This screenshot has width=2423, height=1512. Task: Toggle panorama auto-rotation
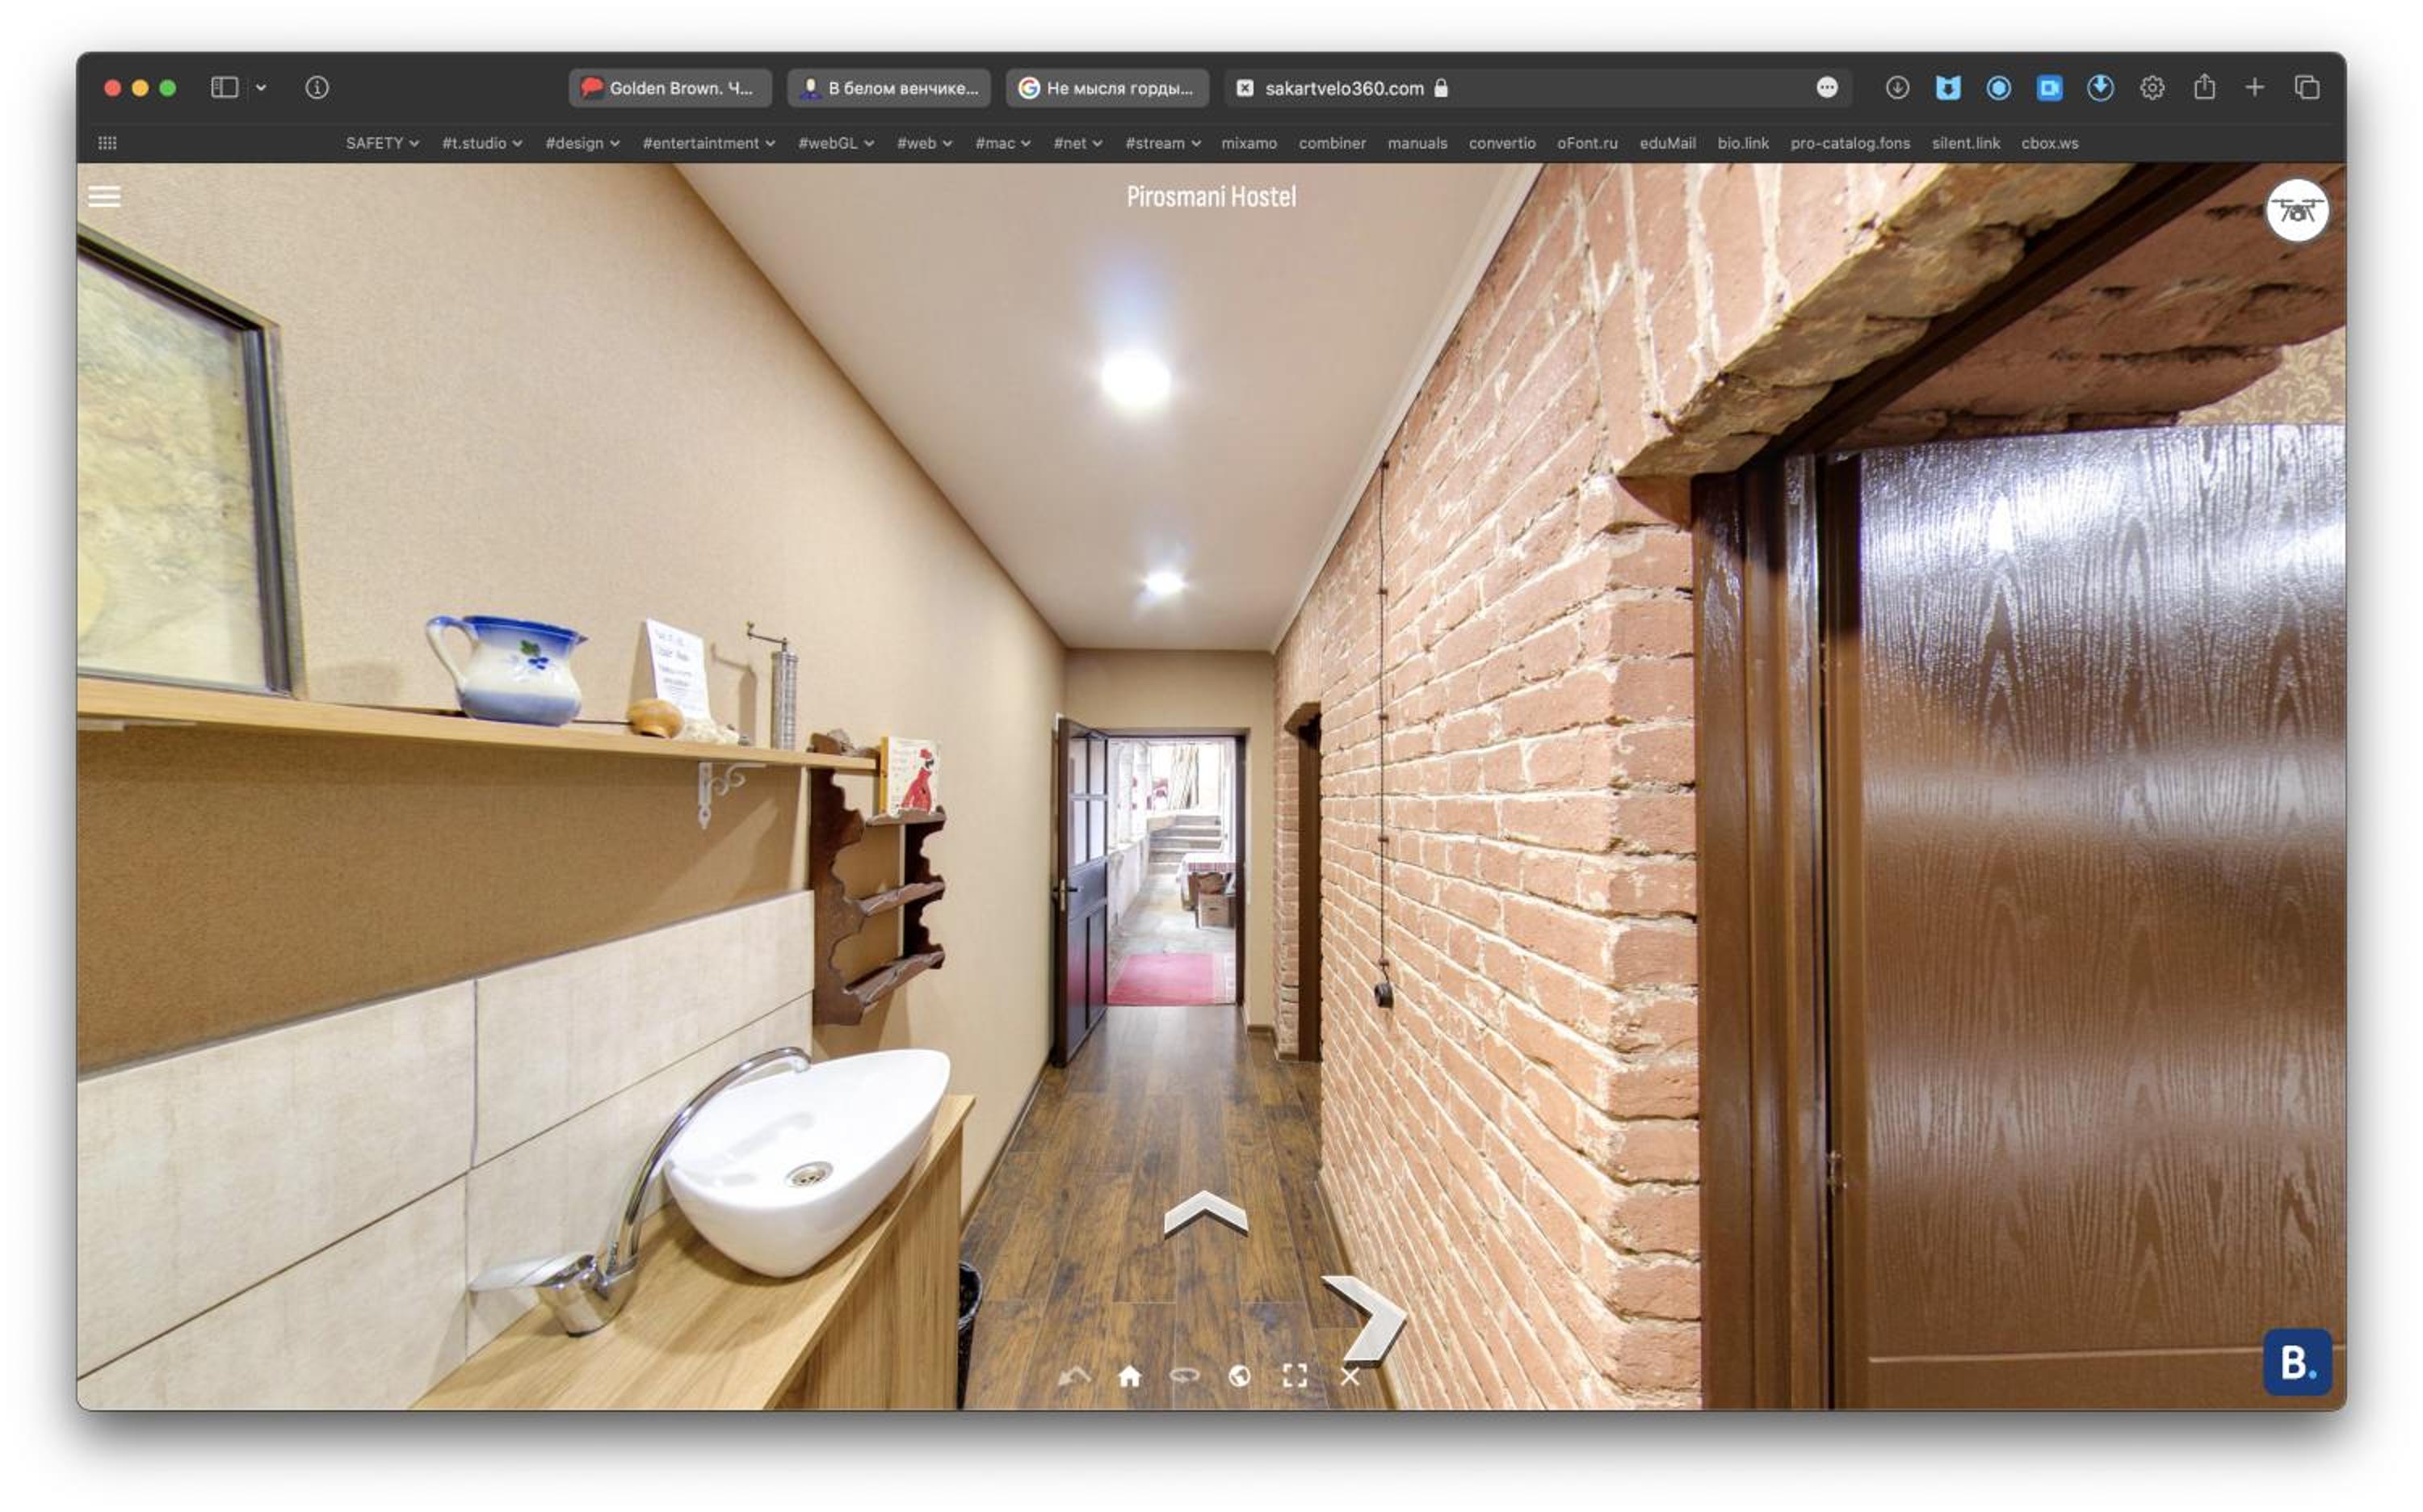pyautogui.click(x=1184, y=1376)
